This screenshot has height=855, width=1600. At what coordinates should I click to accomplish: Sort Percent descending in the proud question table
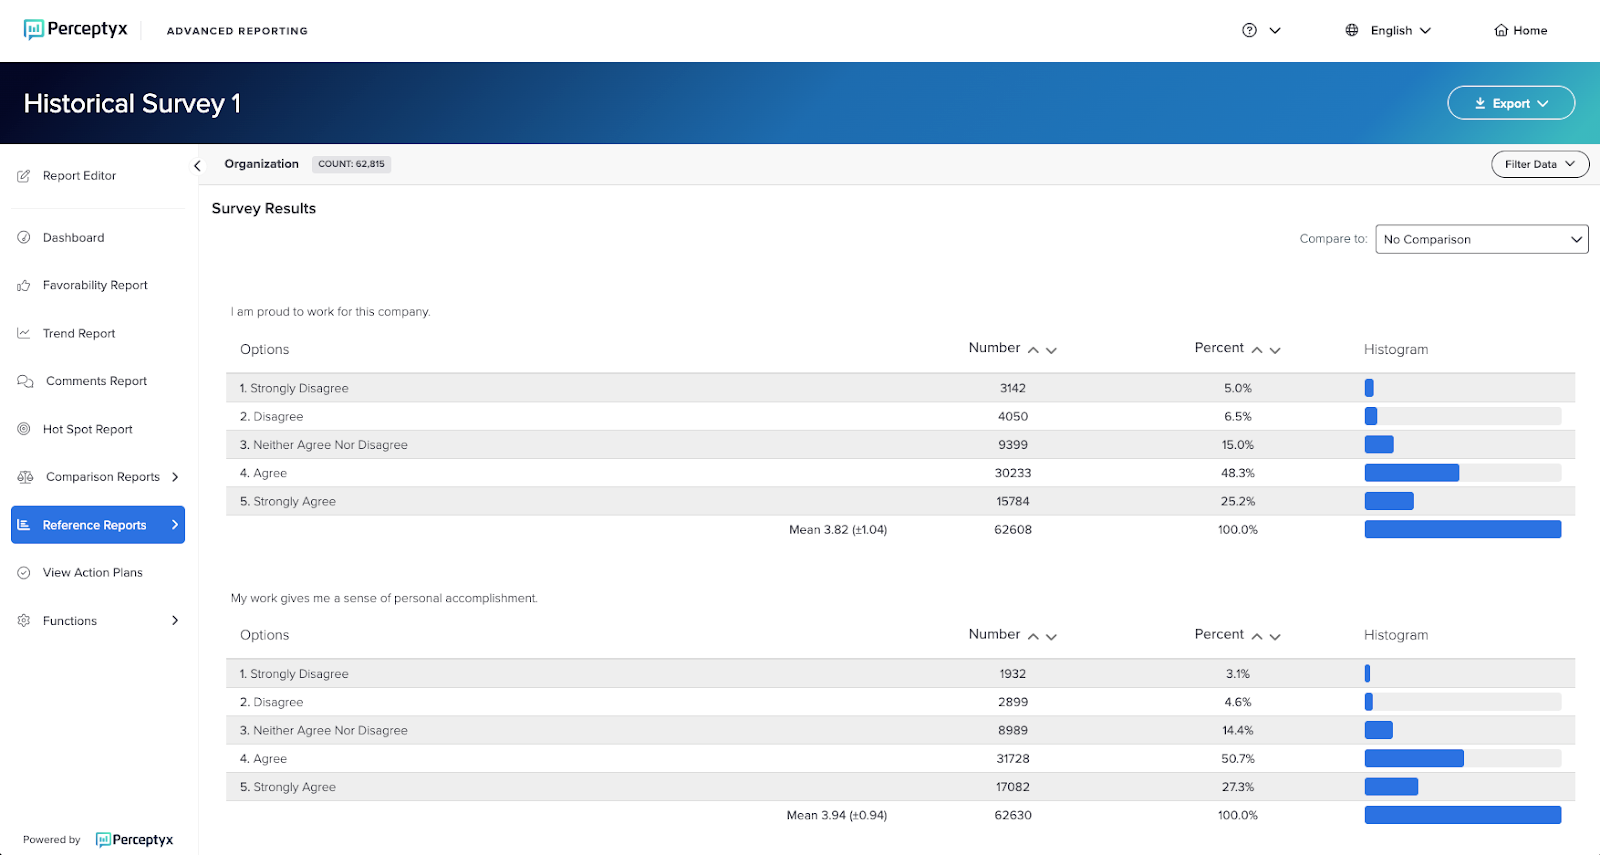click(x=1275, y=350)
